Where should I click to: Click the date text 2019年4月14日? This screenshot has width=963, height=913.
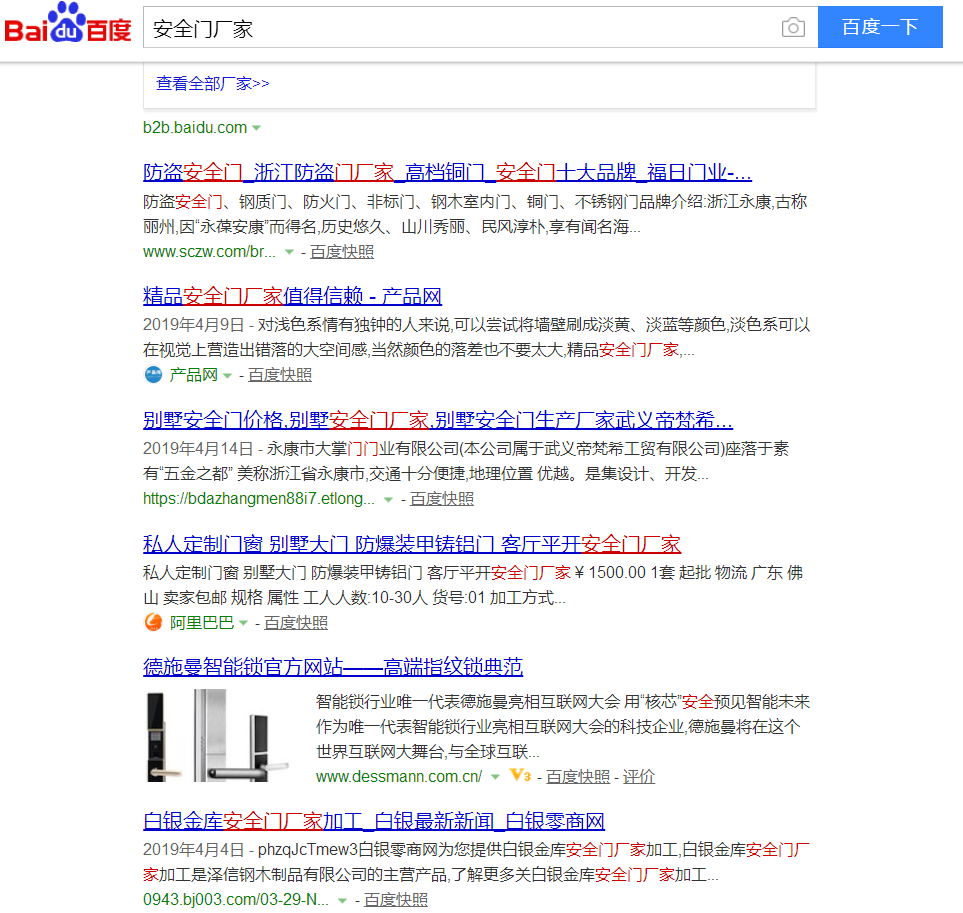[x=198, y=449]
